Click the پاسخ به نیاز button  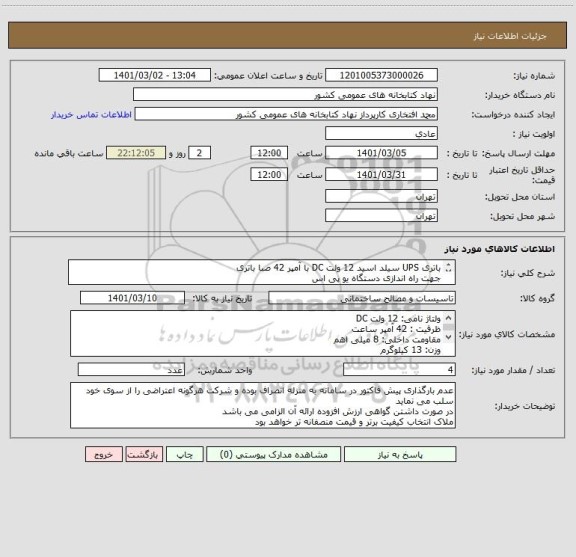pos(400,454)
